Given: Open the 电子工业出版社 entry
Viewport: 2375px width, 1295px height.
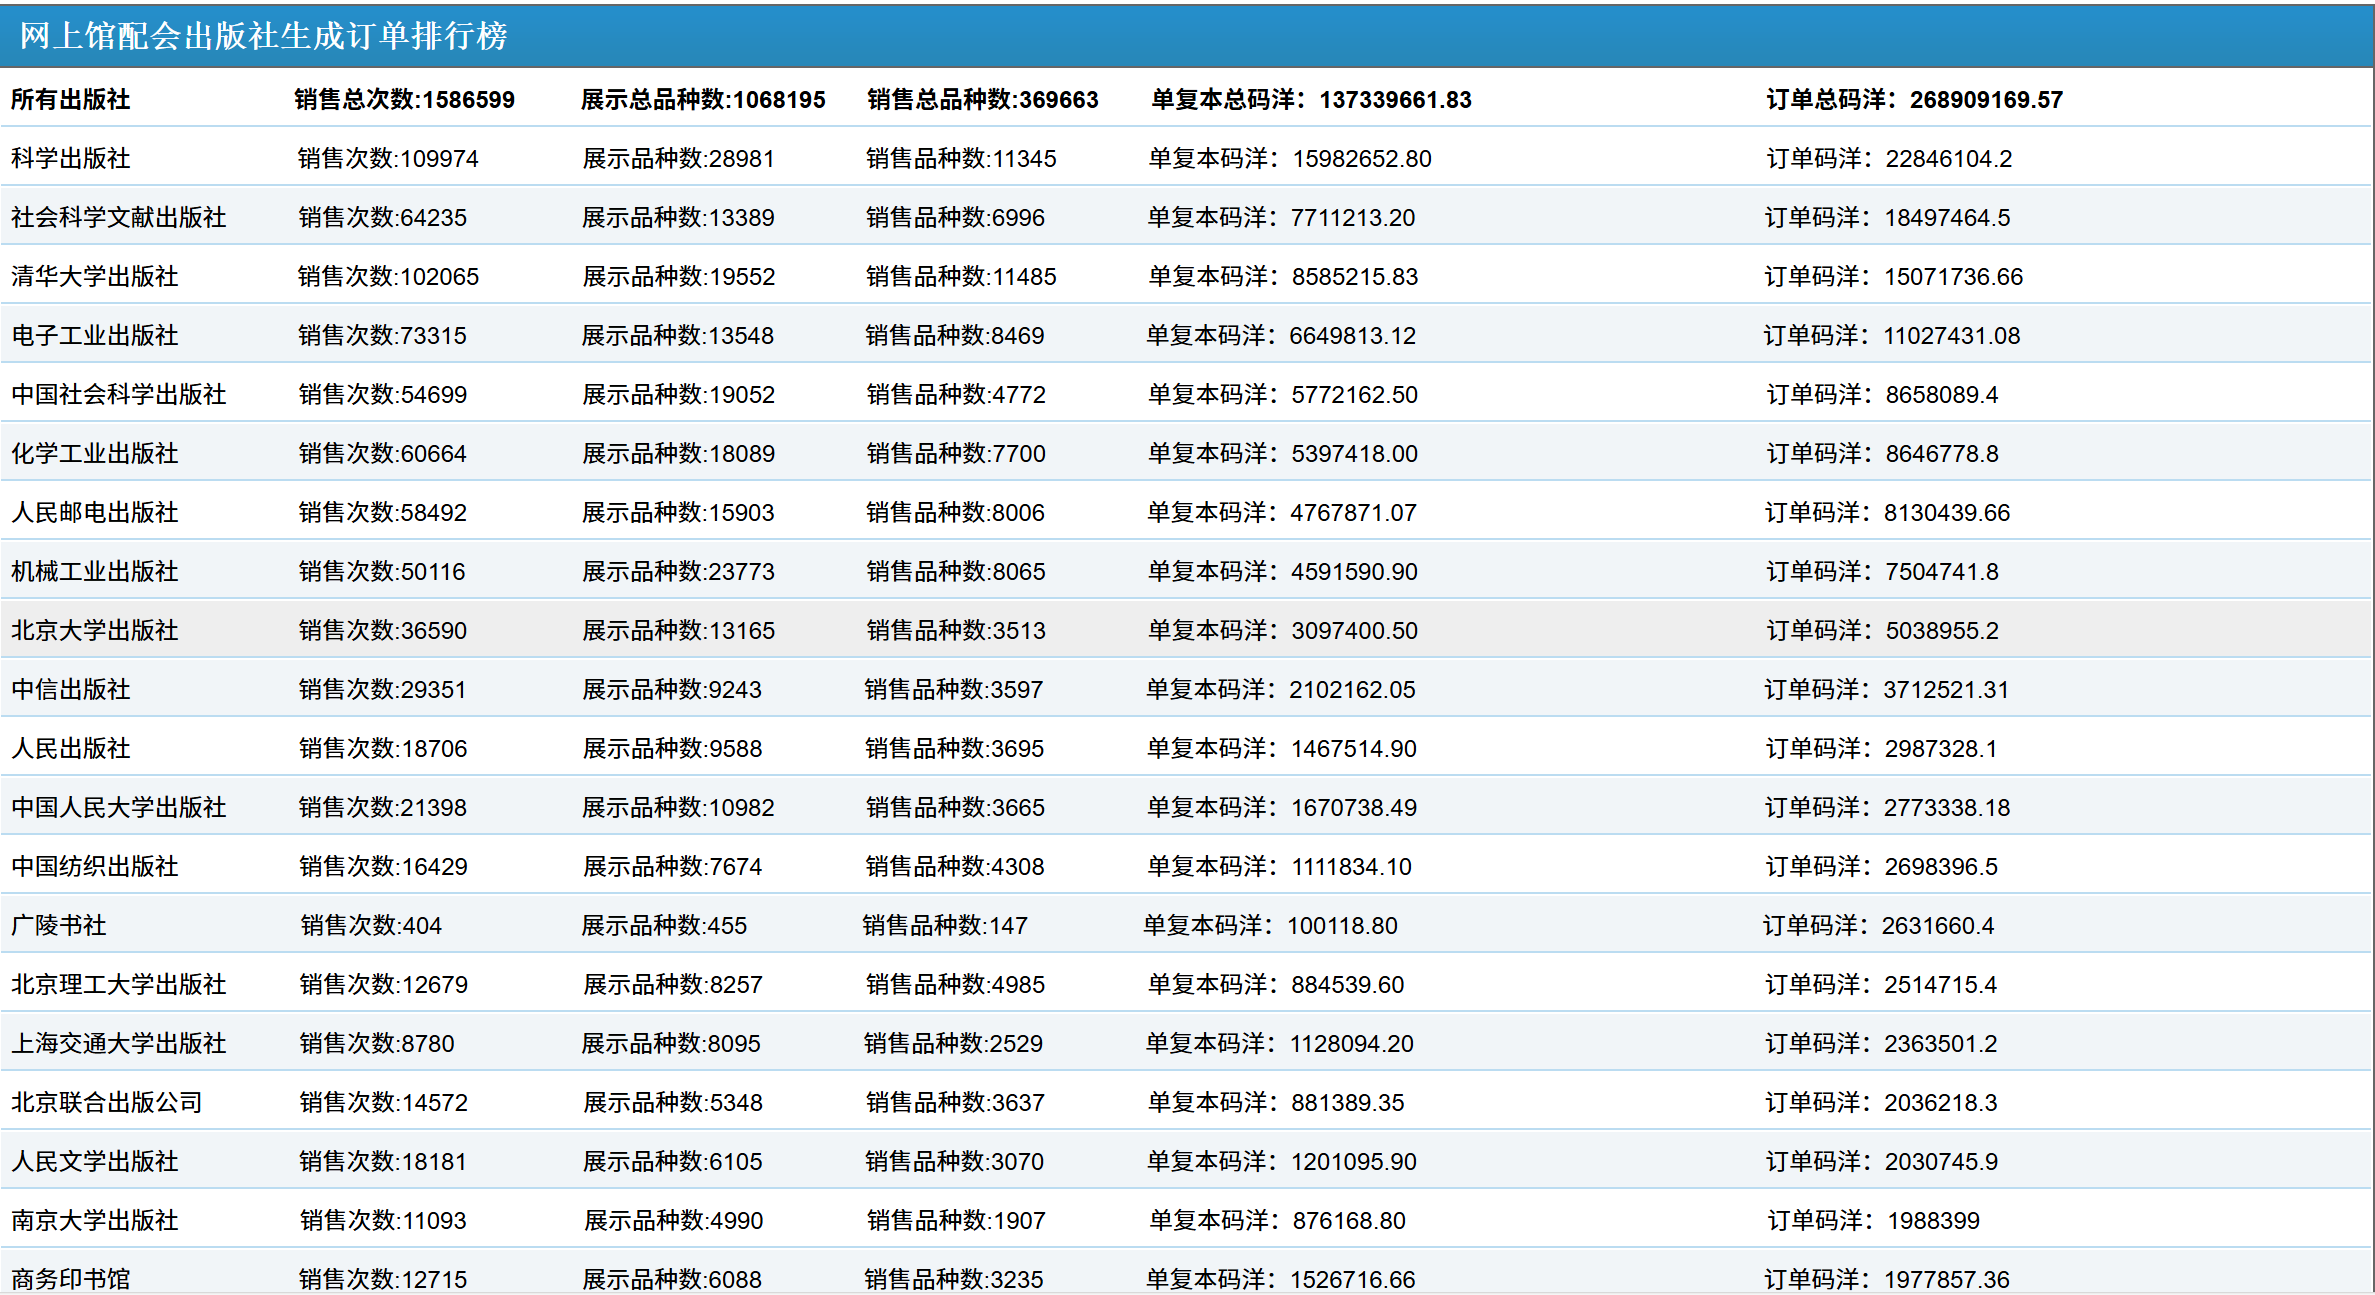Looking at the screenshot, I should point(95,335).
